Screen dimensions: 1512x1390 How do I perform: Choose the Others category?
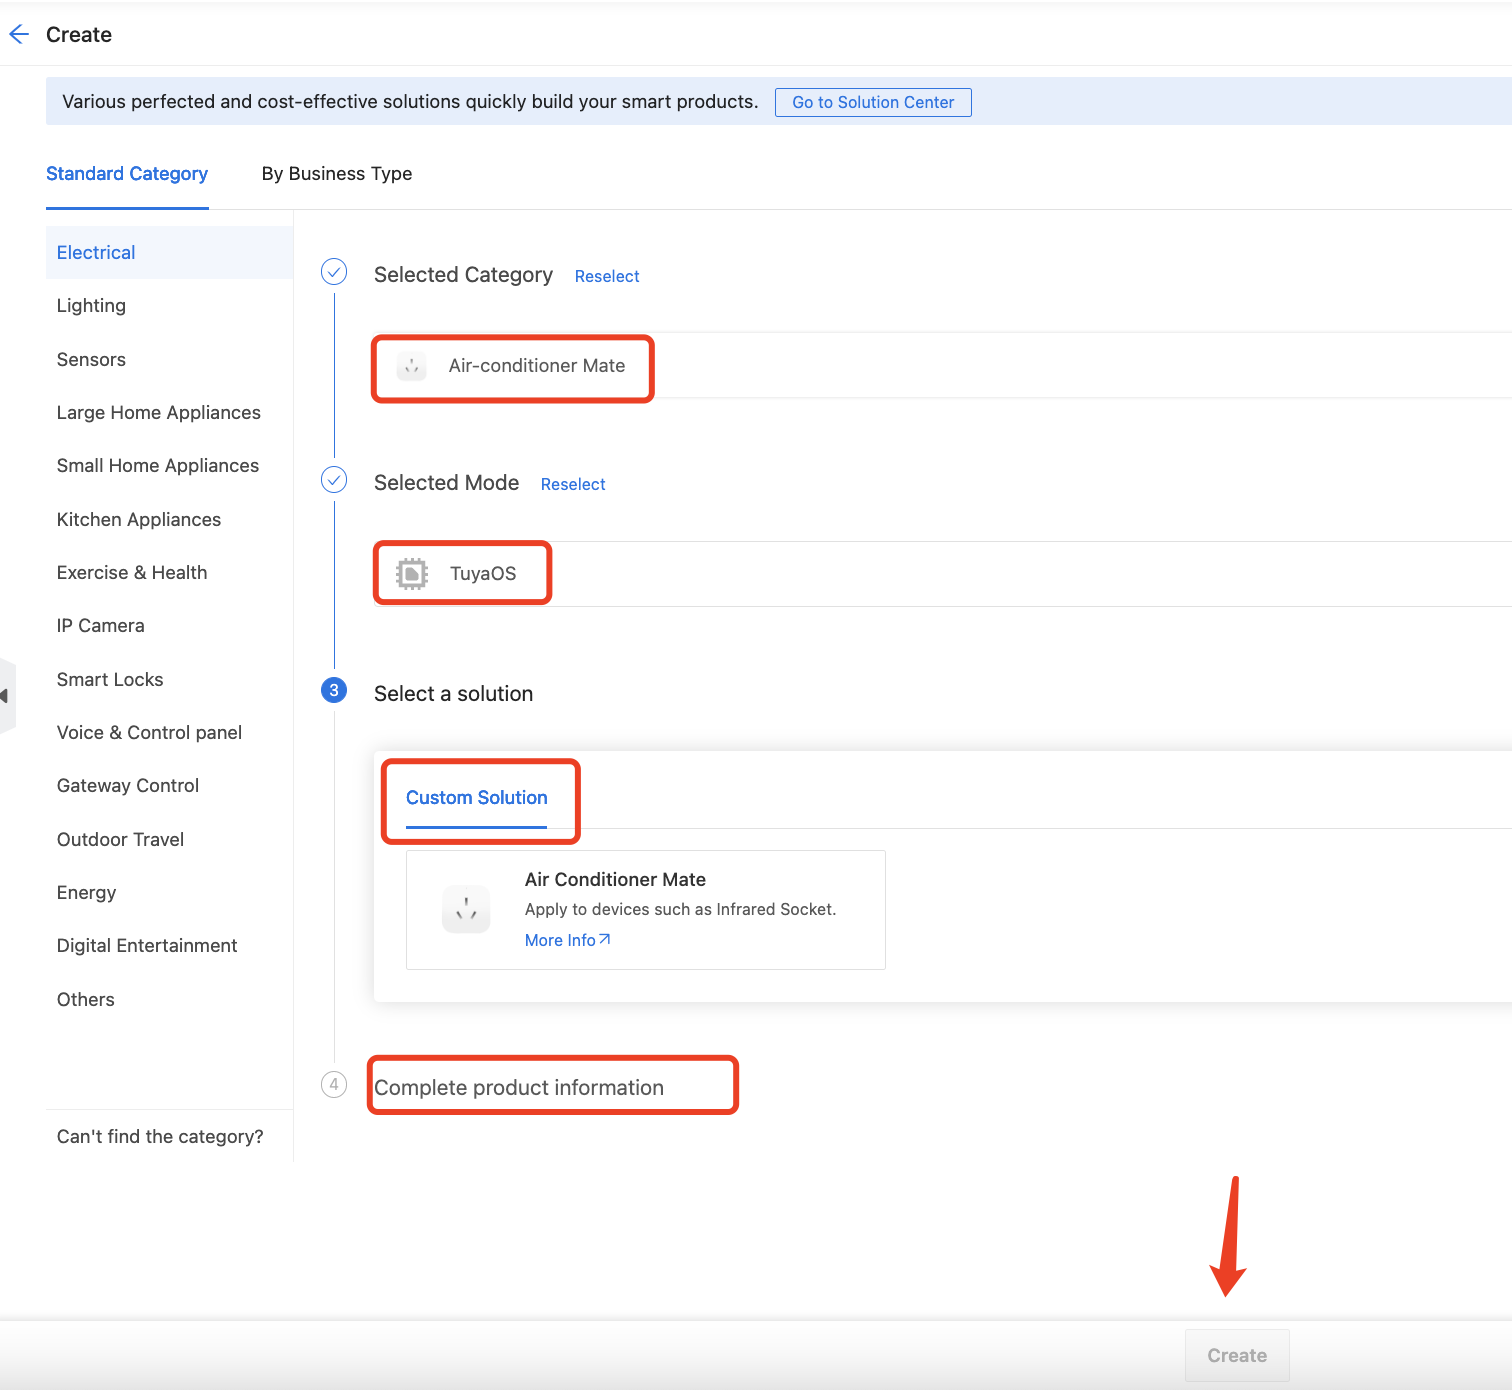(169, 1000)
